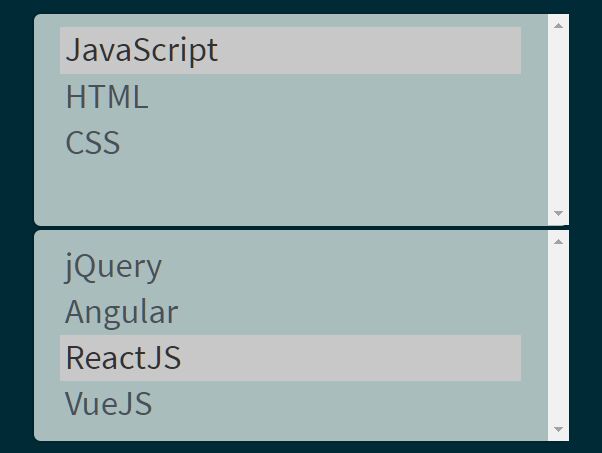This screenshot has height=453, width=602.
Task: Click the blank row right of Angular
Action: click(350, 312)
